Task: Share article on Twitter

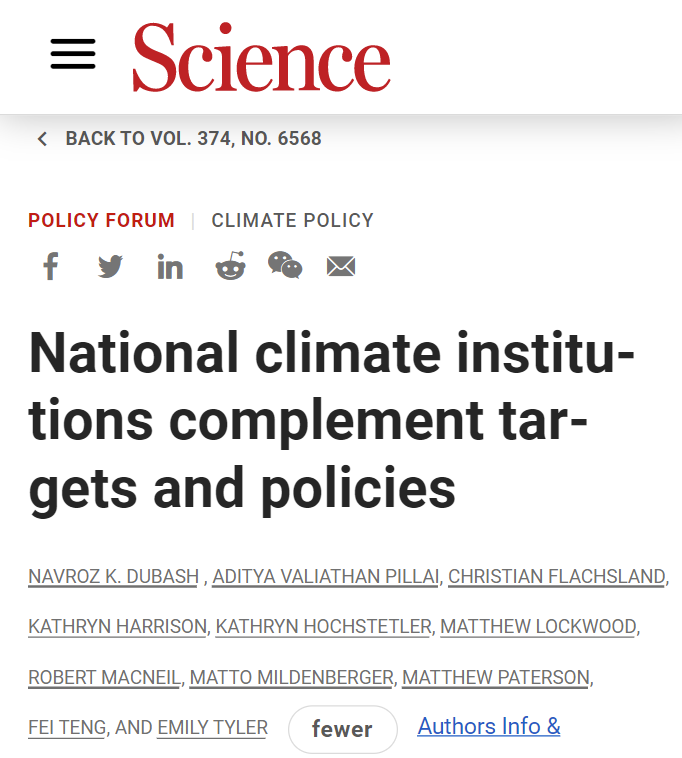Action: pos(110,266)
